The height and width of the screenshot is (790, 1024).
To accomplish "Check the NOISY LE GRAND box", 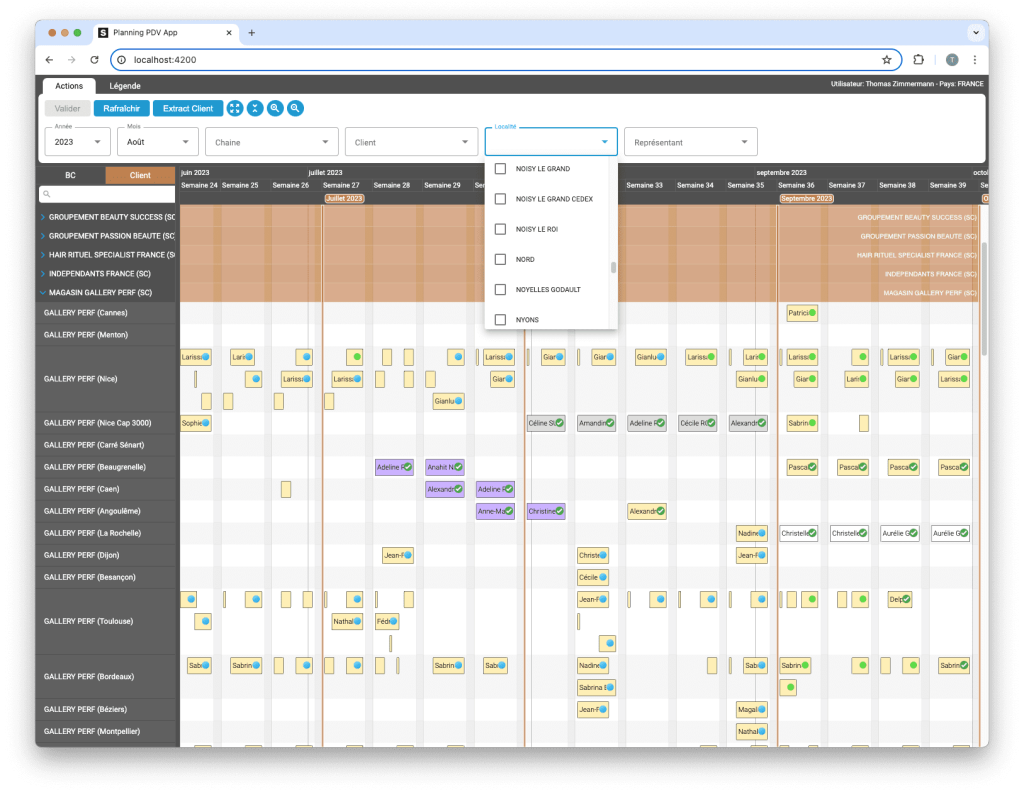I will click(x=501, y=168).
